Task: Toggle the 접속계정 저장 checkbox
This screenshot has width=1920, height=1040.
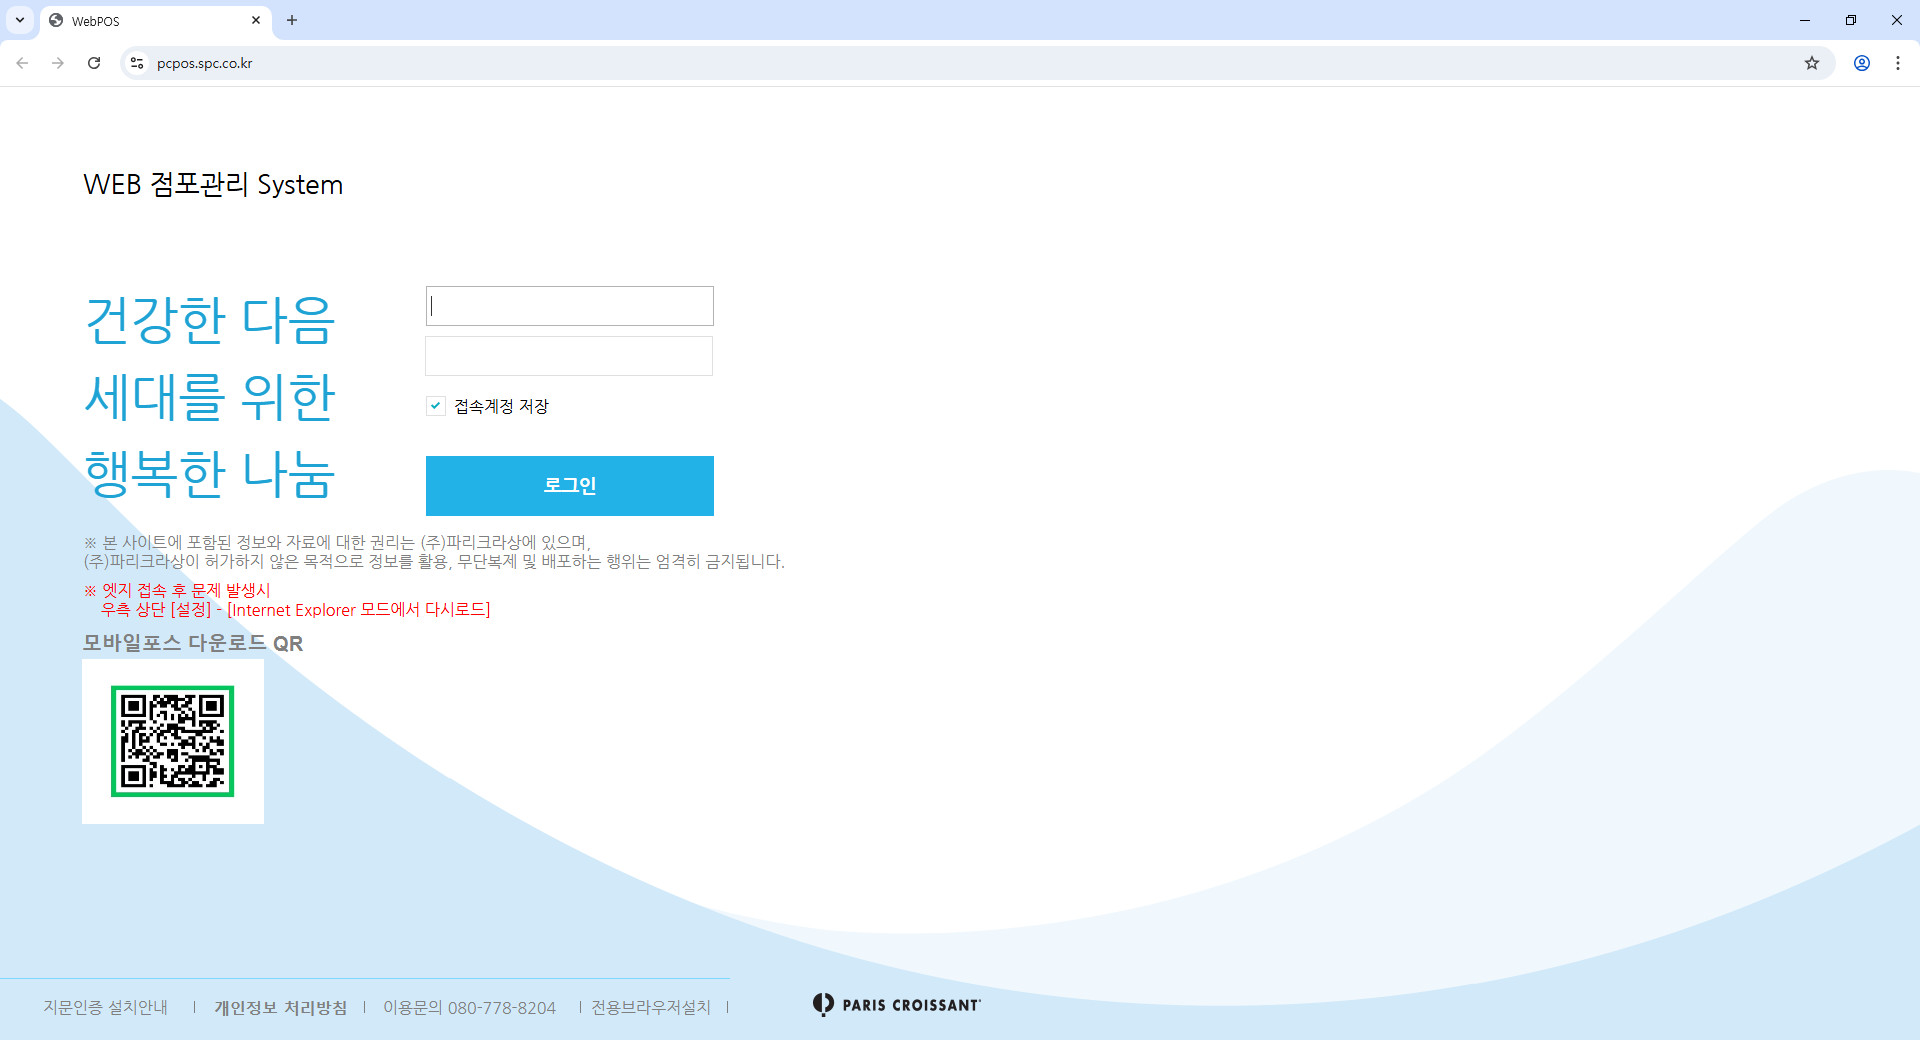Action: 436,405
